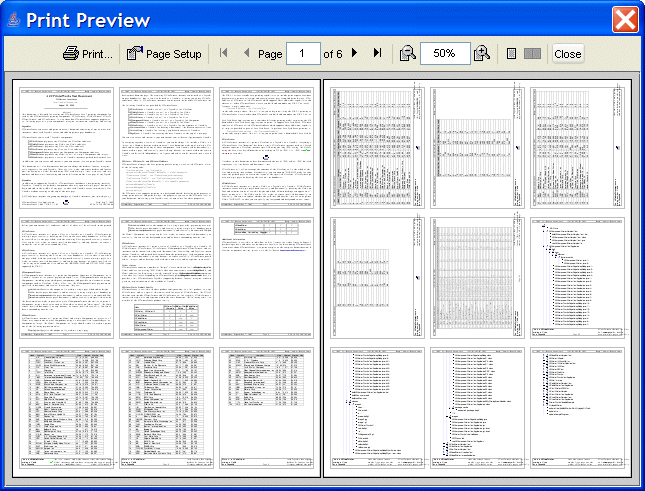Select third bottom-row thumbnail, left sheet

267,408
